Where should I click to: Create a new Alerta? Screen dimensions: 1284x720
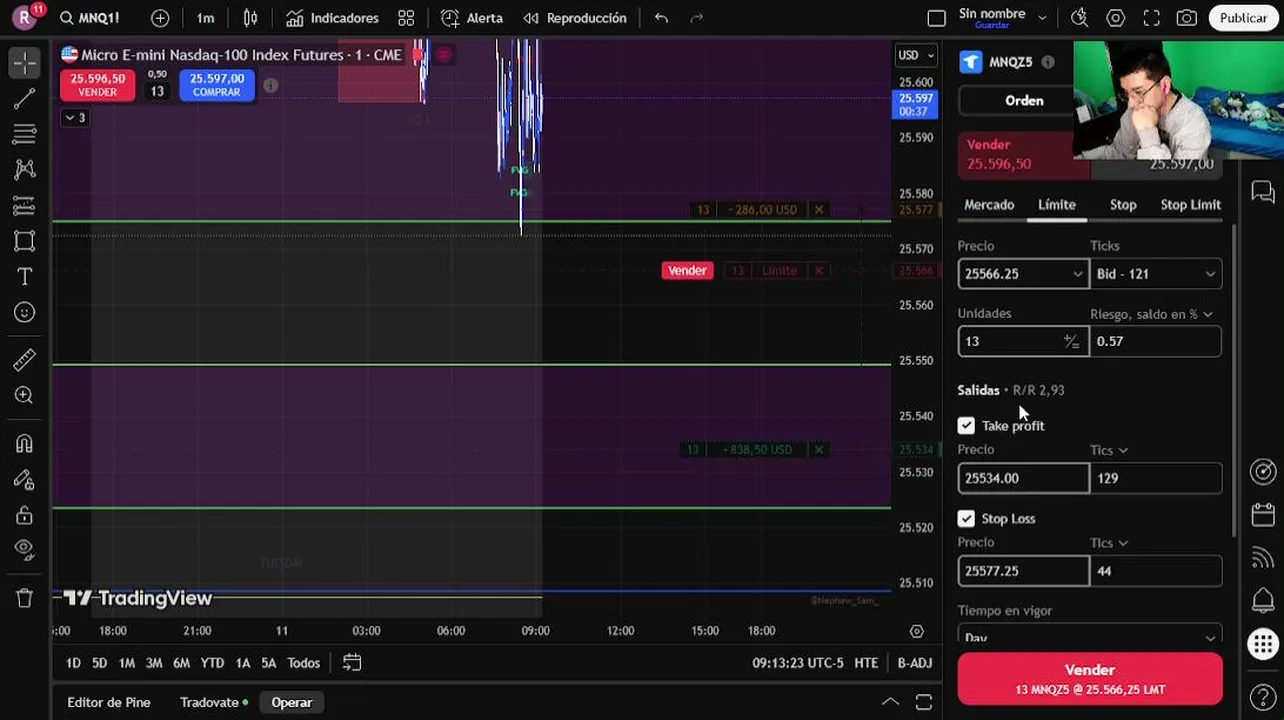[x=472, y=18]
